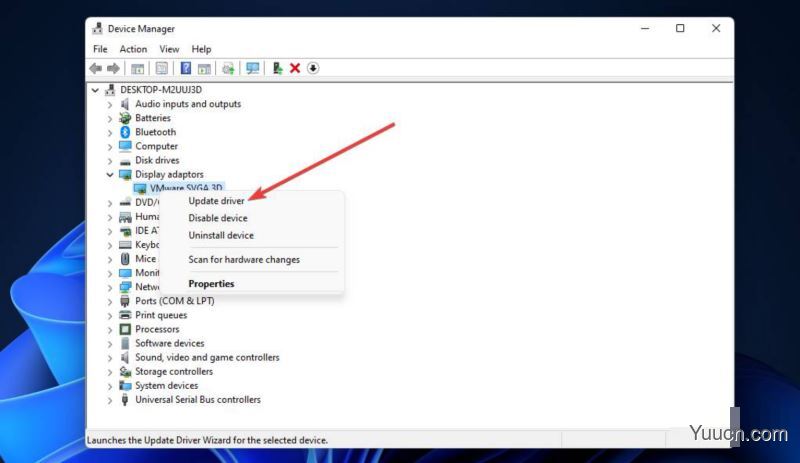Expand the Batteries chevron
The height and width of the screenshot is (463, 800).
click(x=110, y=118)
